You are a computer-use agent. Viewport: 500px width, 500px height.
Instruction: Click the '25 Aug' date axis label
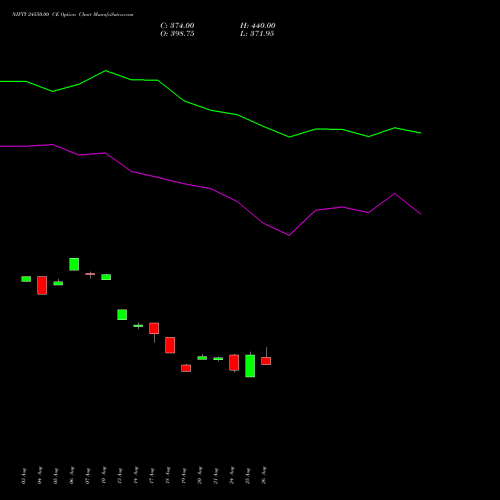pos(248,475)
